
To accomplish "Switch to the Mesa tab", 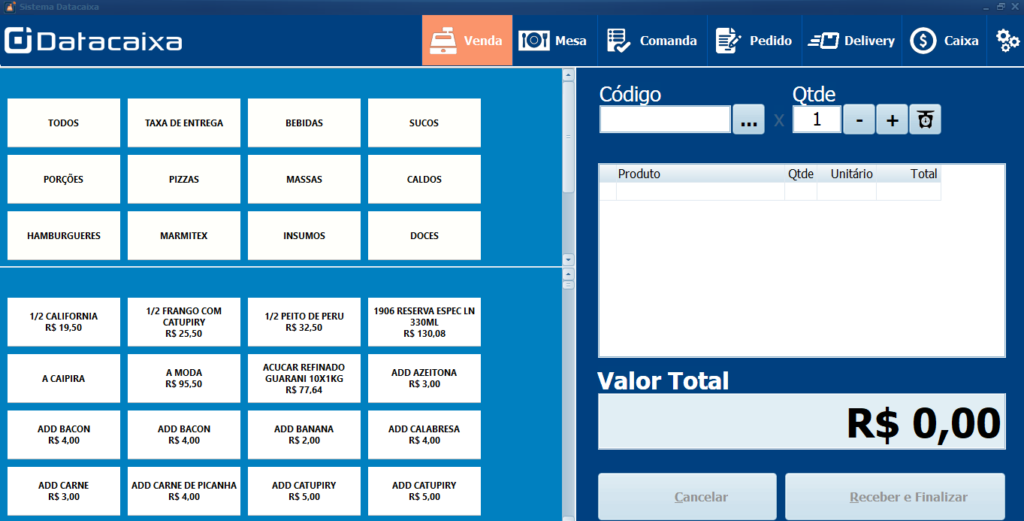I will click(552, 40).
